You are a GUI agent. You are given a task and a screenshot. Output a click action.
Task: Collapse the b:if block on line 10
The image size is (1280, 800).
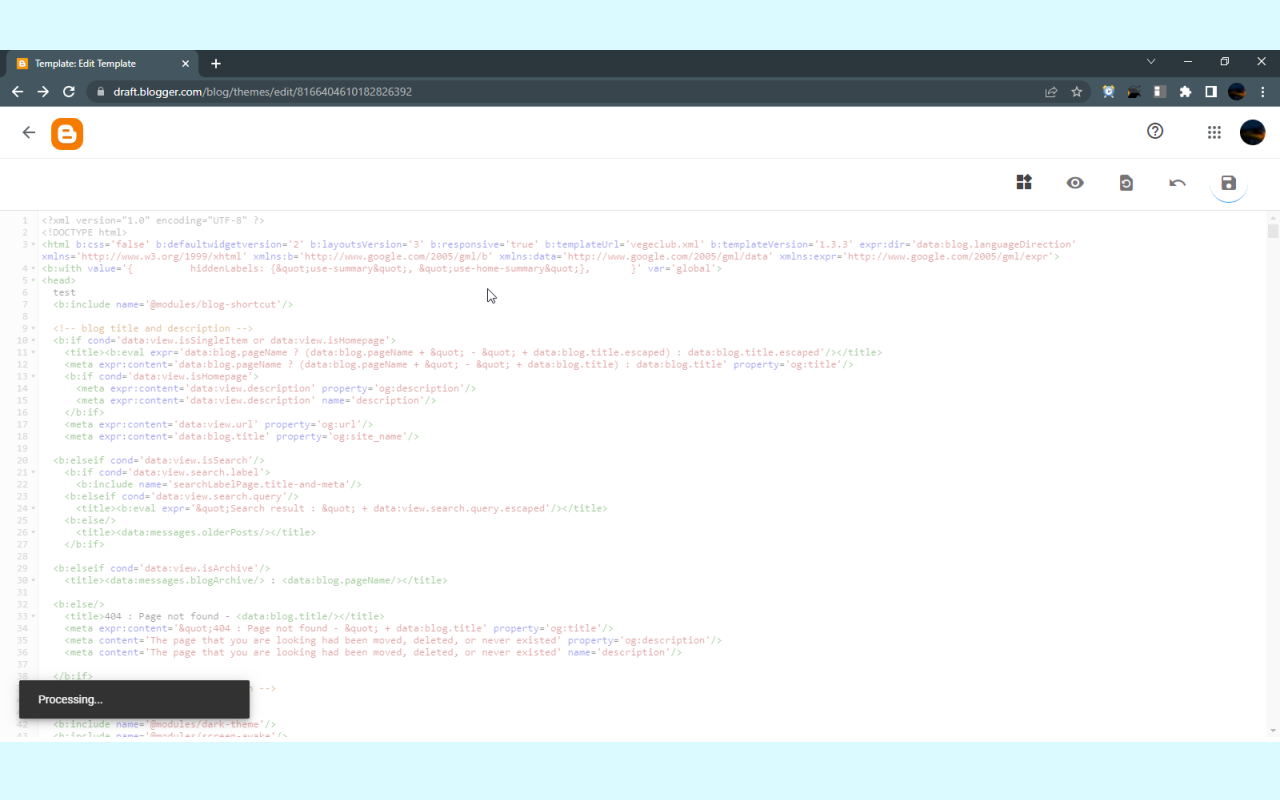tap(33, 340)
